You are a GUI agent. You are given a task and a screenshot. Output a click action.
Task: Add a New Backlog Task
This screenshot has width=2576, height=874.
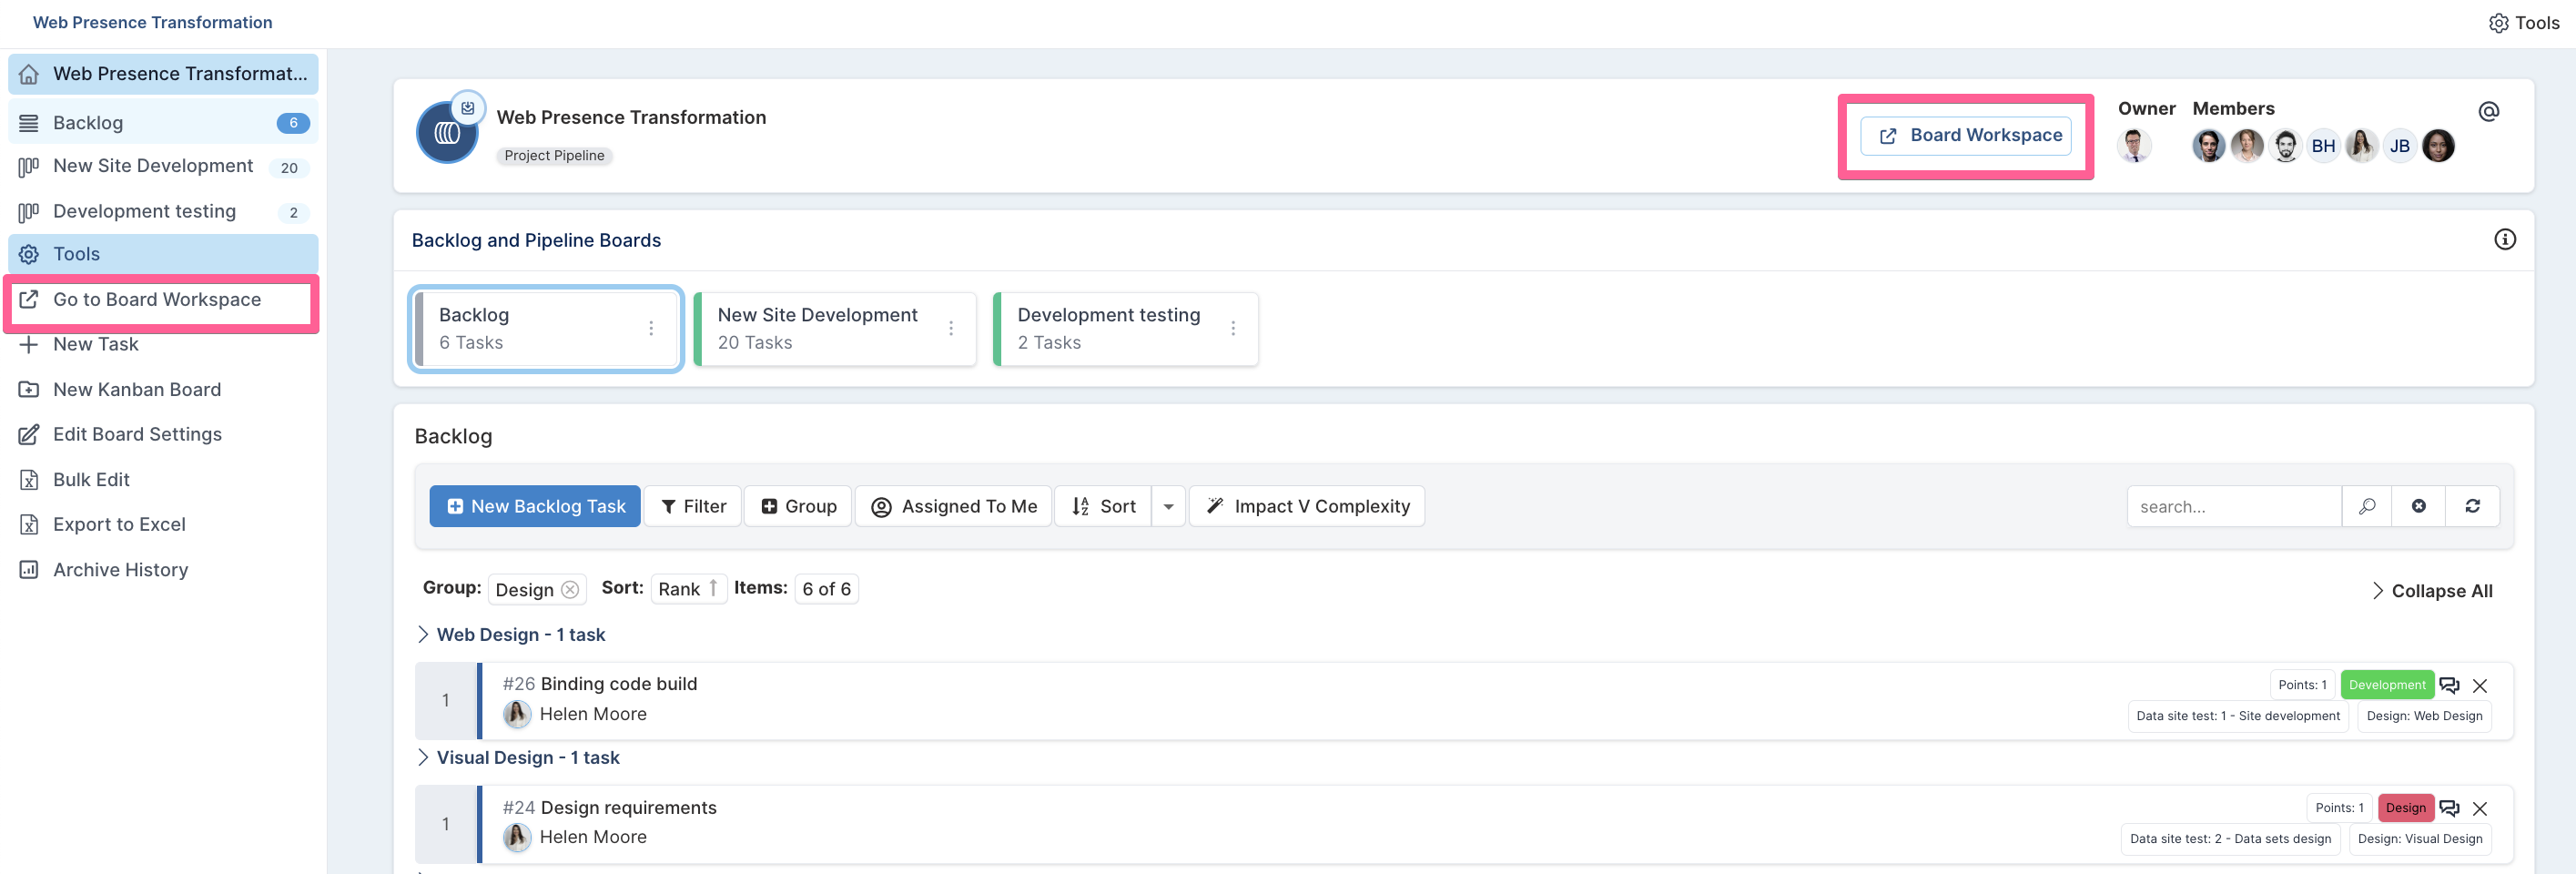(535, 506)
